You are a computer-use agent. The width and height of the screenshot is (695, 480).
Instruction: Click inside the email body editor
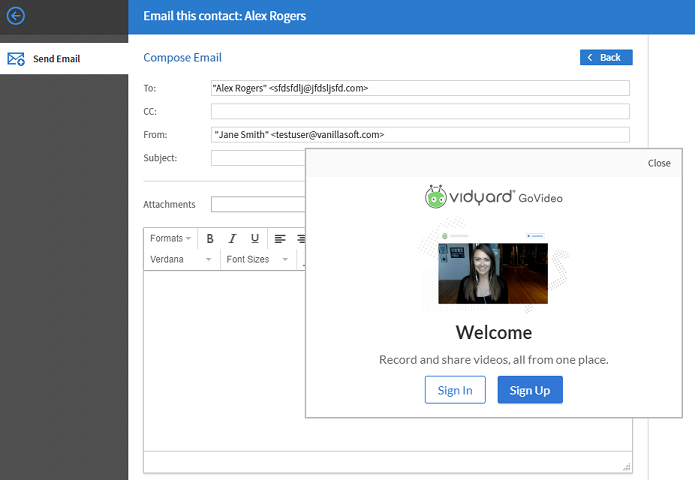[224, 360]
